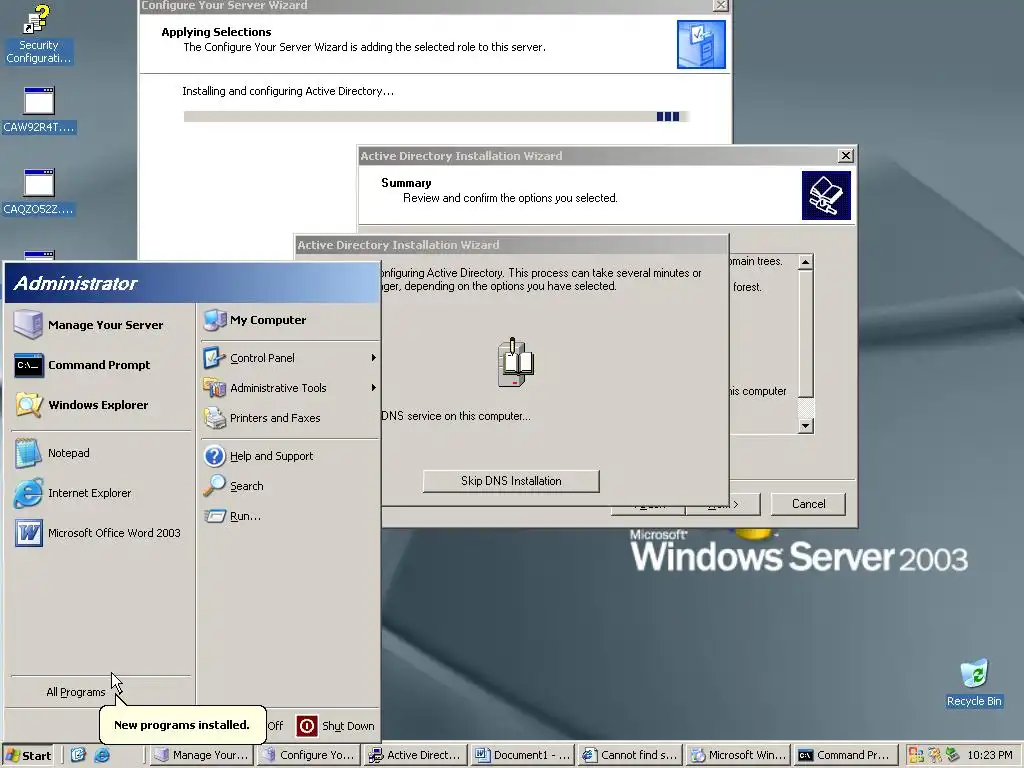Click the Configure Your Server checklist icon

coord(701,44)
